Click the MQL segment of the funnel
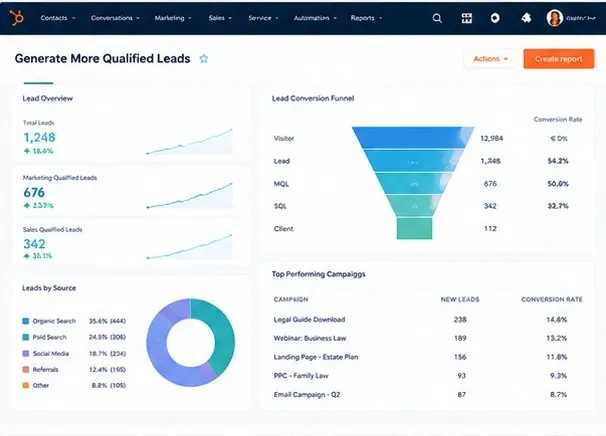 413,184
